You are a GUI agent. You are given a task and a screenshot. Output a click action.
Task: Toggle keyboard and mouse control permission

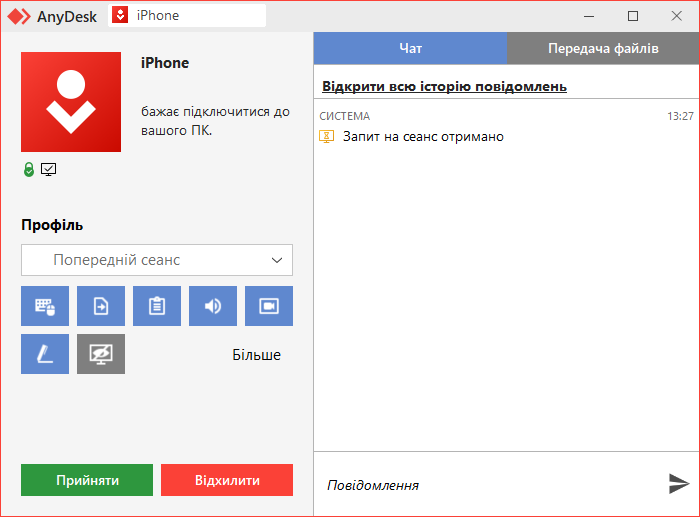coord(45,306)
